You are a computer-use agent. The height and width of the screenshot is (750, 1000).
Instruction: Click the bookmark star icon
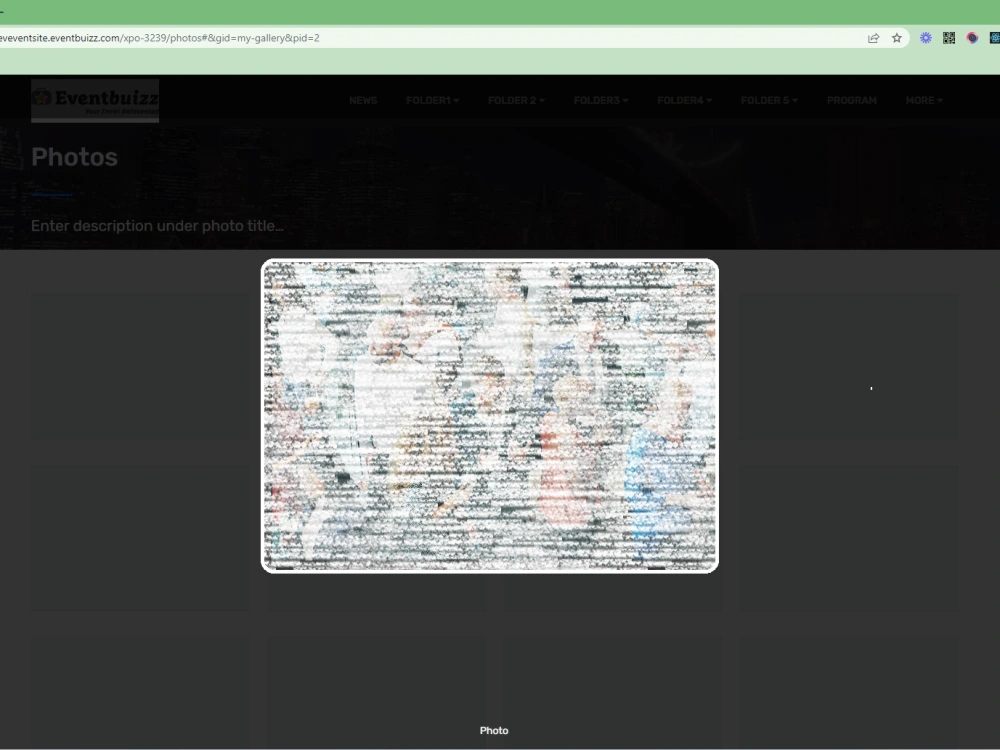(897, 38)
